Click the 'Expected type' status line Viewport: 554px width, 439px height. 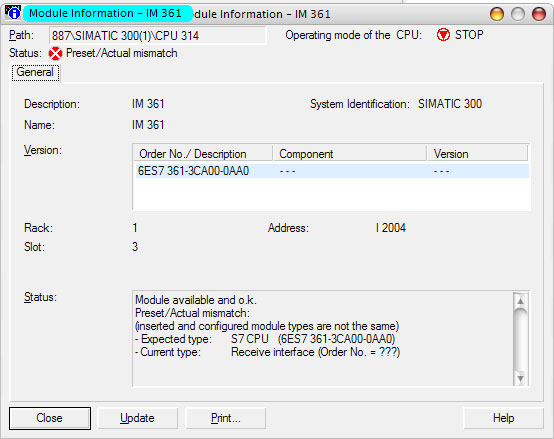click(265, 339)
